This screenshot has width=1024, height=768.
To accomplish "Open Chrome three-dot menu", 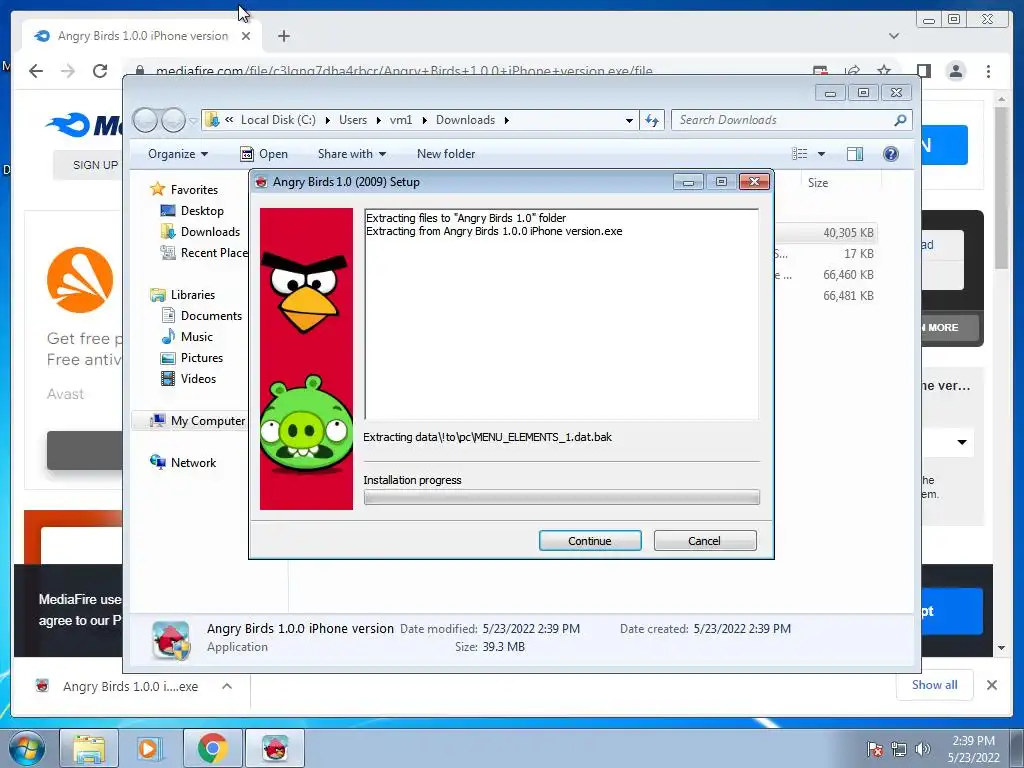I will tap(988, 71).
